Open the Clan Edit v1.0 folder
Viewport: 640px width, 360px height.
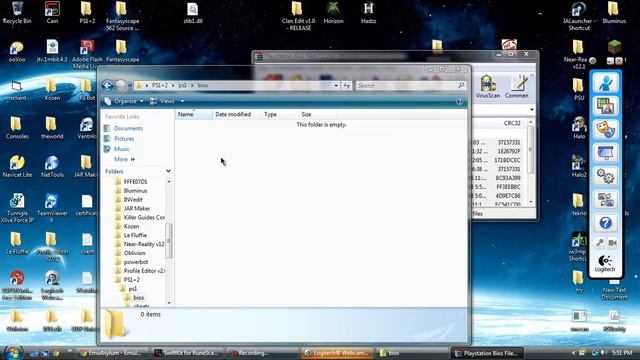pyautogui.click(x=298, y=16)
